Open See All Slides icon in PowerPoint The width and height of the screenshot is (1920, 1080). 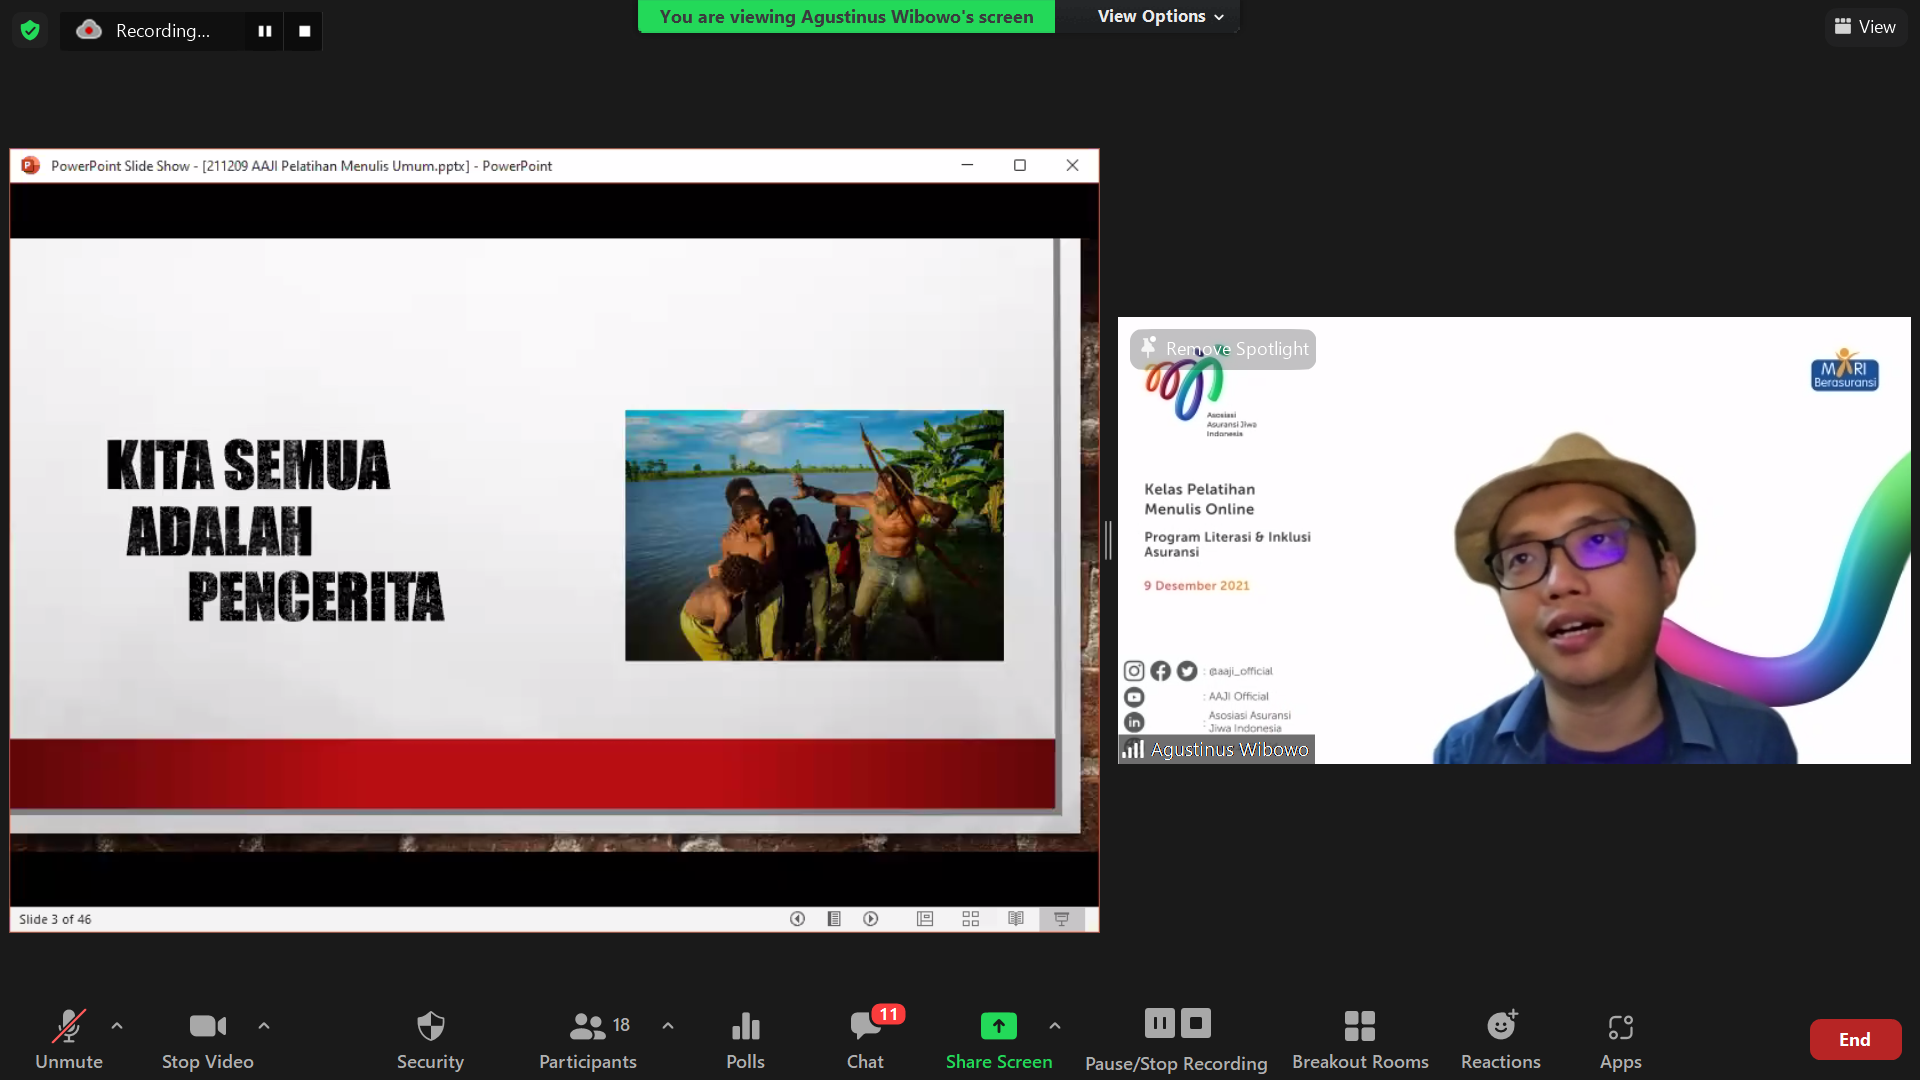point(834,919)
